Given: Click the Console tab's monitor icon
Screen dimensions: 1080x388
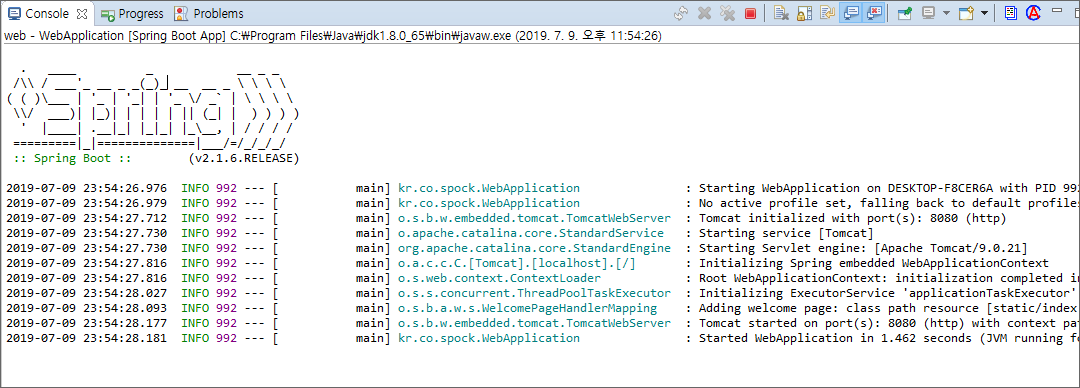Looking at the screenshot, I should [14, 13].
